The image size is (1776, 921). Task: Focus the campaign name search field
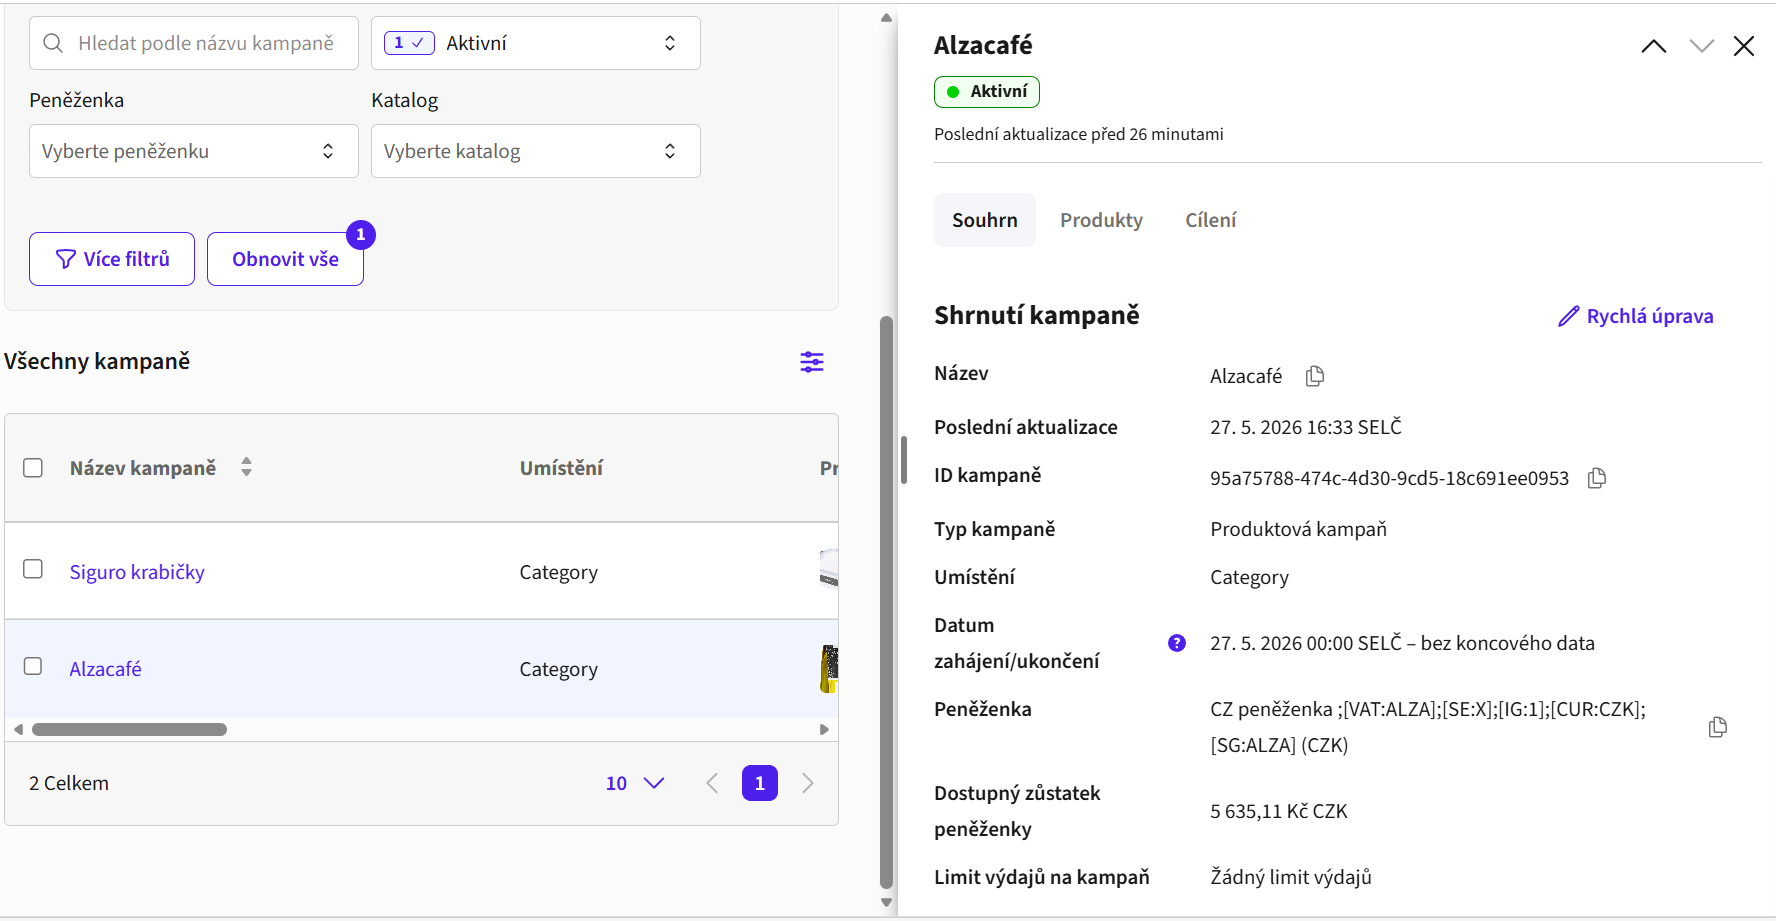click(194, 43)
